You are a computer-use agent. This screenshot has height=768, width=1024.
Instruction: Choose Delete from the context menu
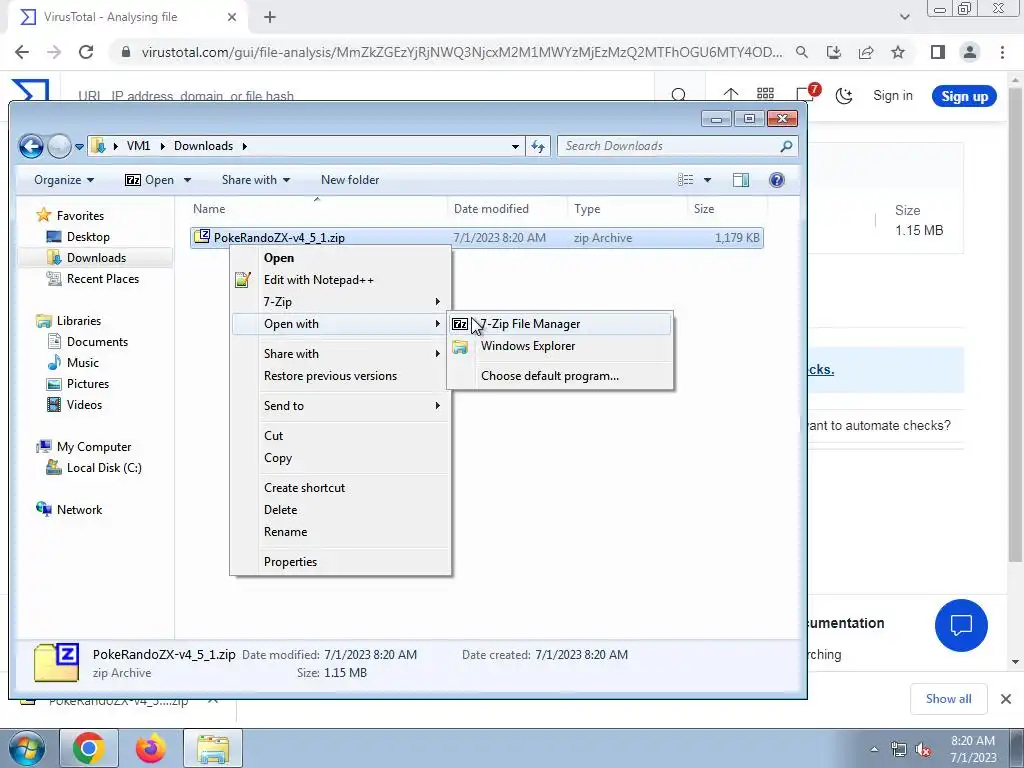point(340,510)
